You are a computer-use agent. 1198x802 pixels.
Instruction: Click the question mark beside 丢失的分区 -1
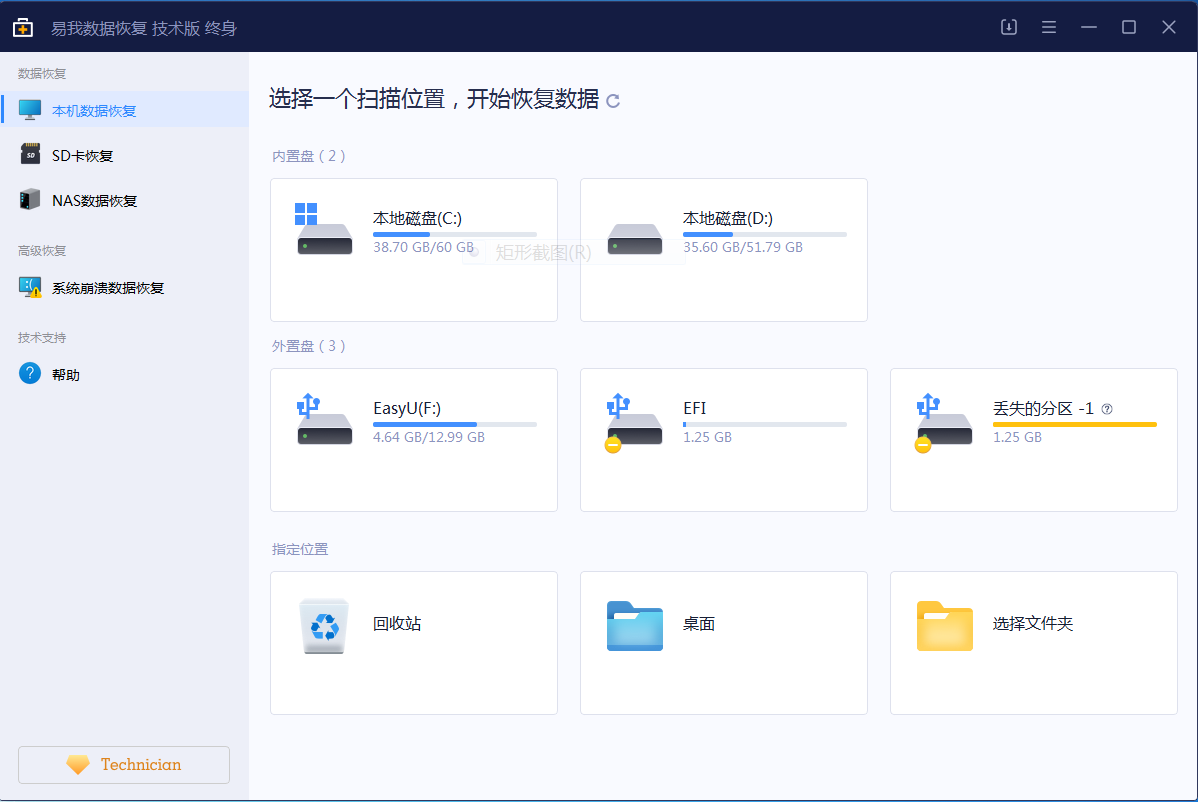(1107, 409)
